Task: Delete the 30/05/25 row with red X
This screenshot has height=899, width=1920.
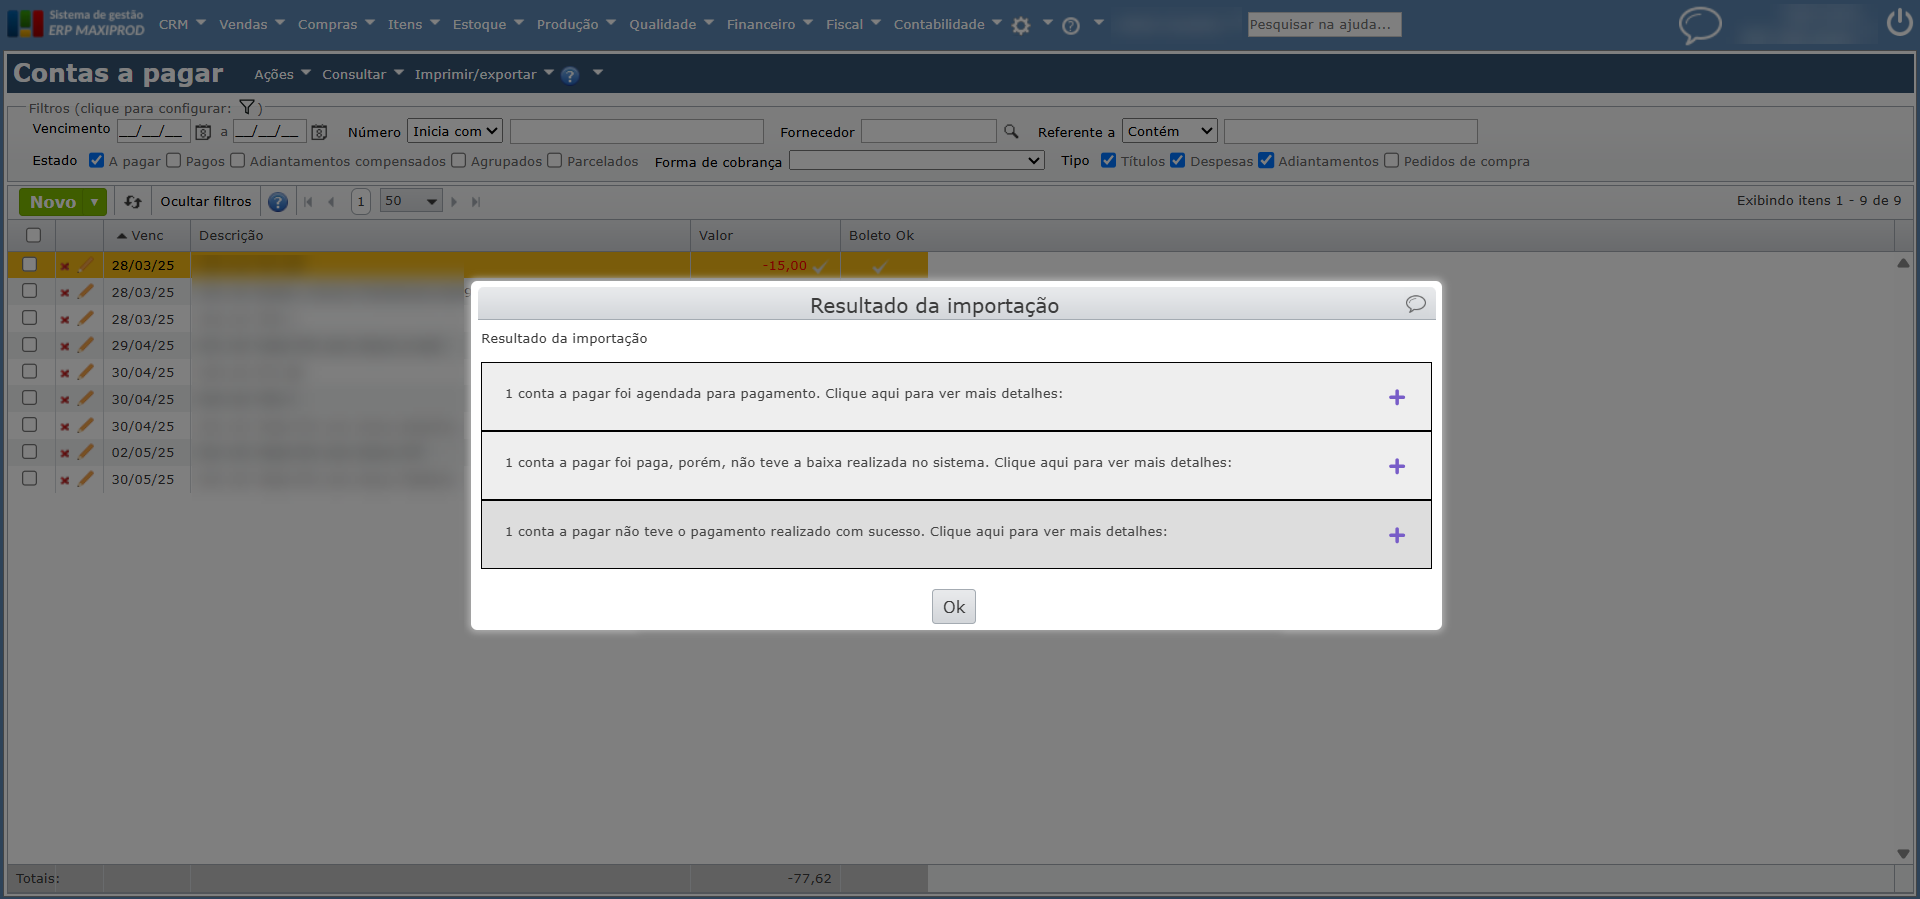Action: [x=64, y=480]
